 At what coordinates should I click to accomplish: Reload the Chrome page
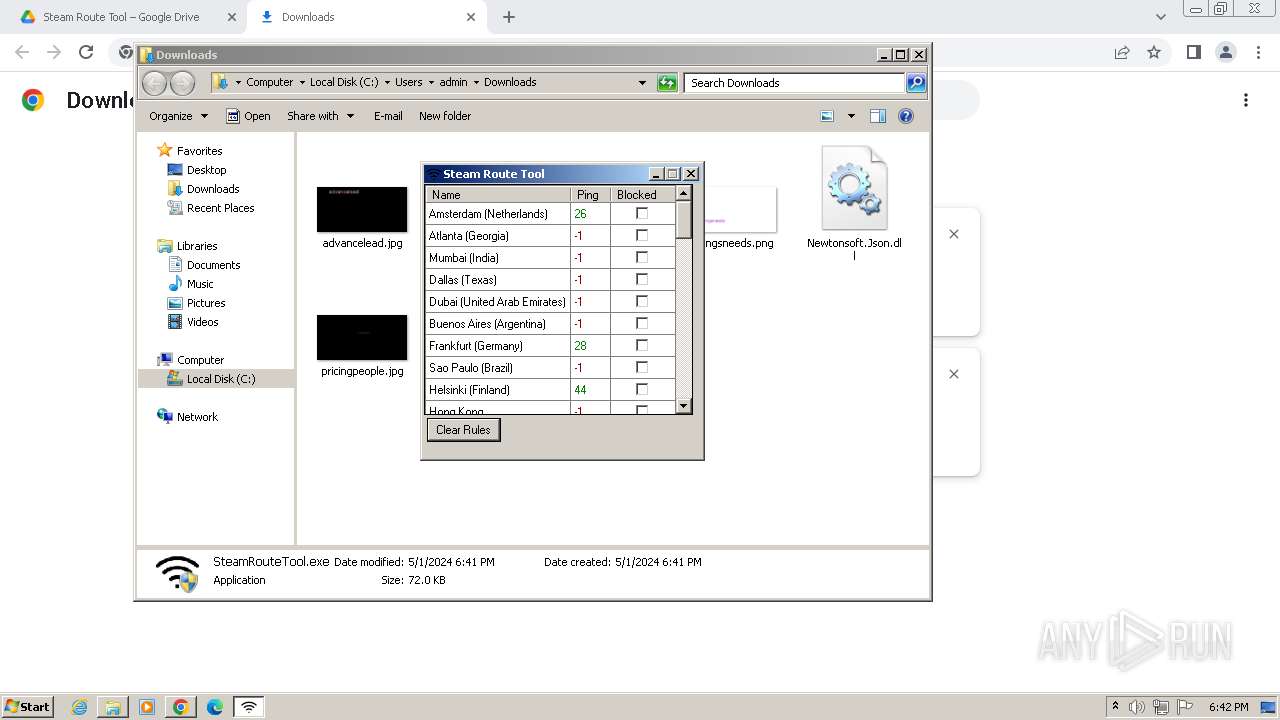point(86,52)
